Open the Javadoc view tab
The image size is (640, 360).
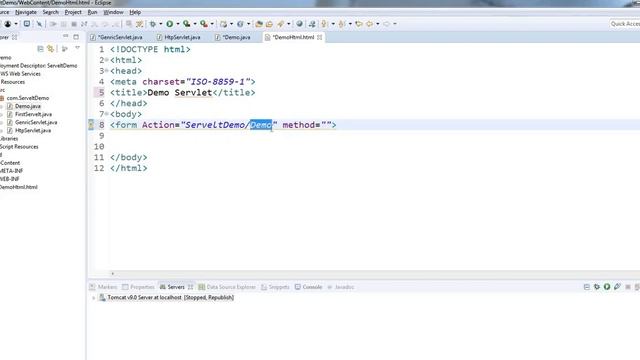341,287
